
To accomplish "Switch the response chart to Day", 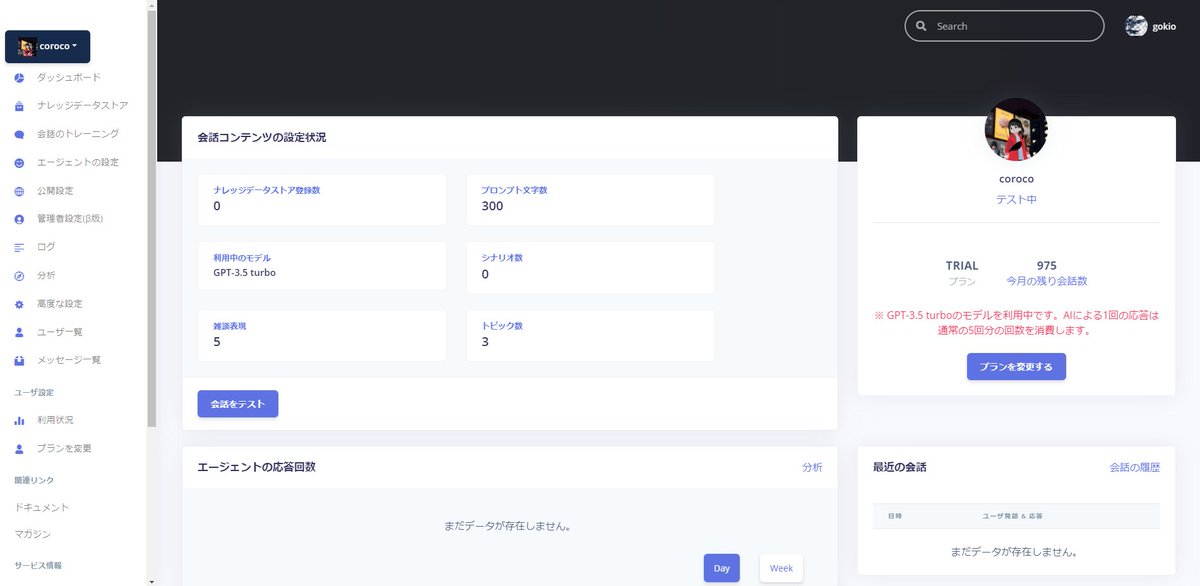I will click(x=721, y=568).
